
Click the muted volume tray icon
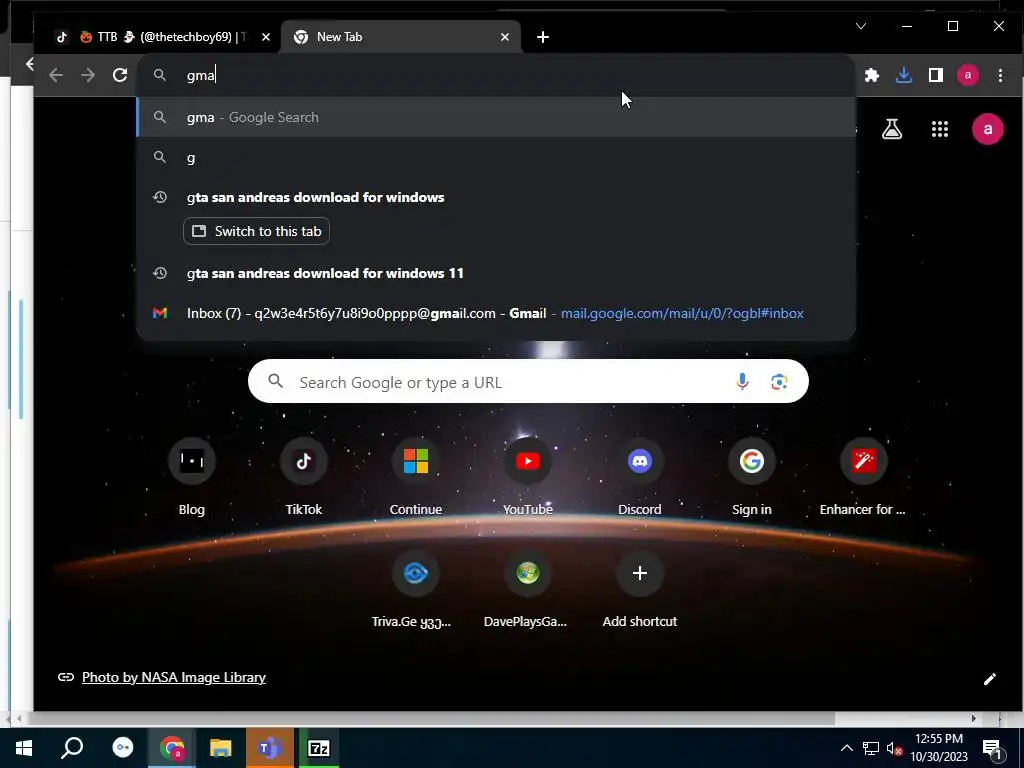tap(893, 748)
